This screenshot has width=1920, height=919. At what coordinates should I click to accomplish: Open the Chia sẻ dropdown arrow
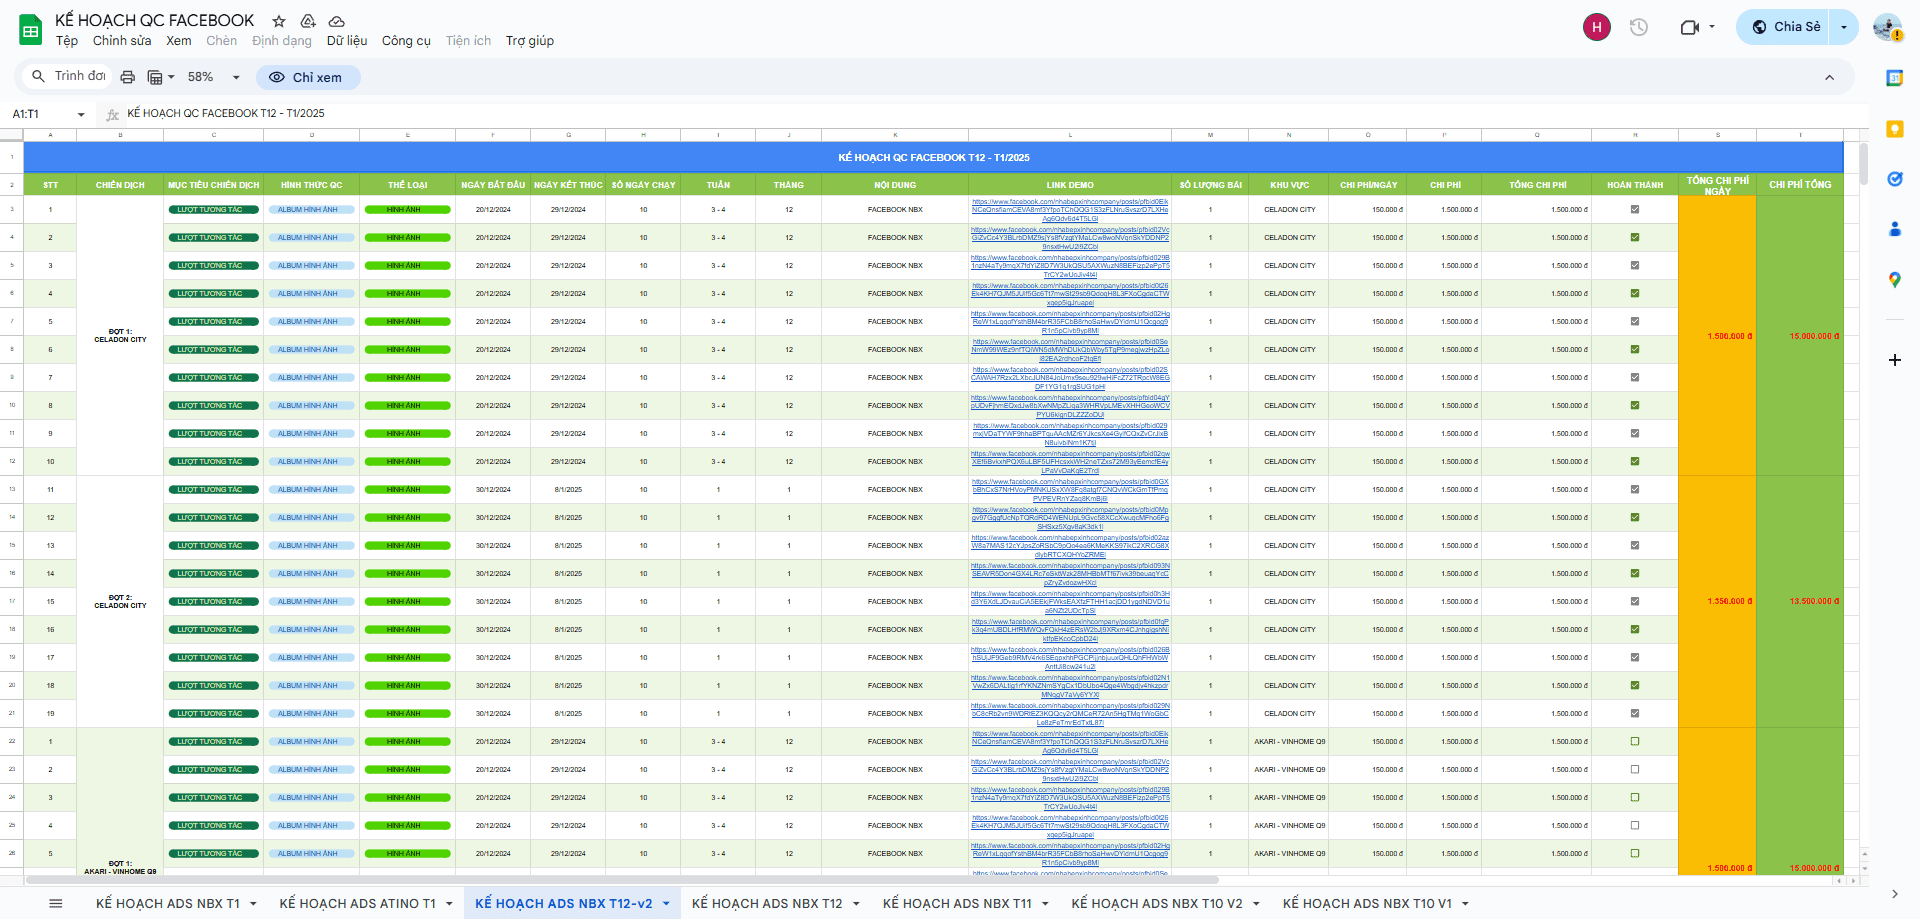point(1844,27)
